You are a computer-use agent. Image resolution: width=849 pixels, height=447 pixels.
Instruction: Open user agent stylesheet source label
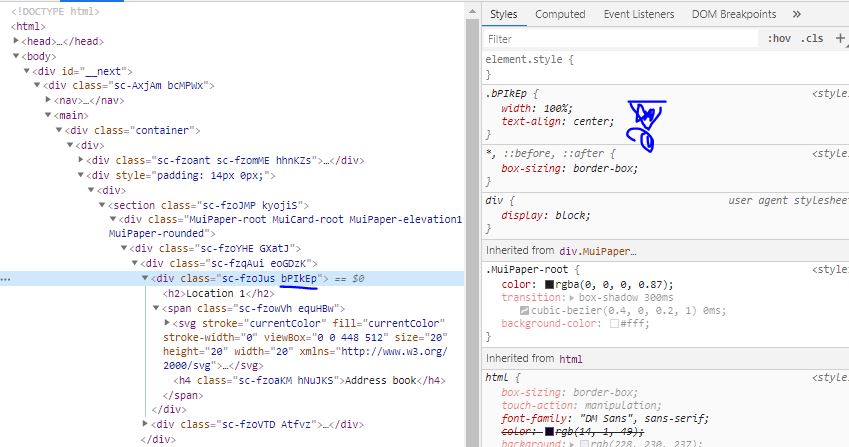coord(788,200)
